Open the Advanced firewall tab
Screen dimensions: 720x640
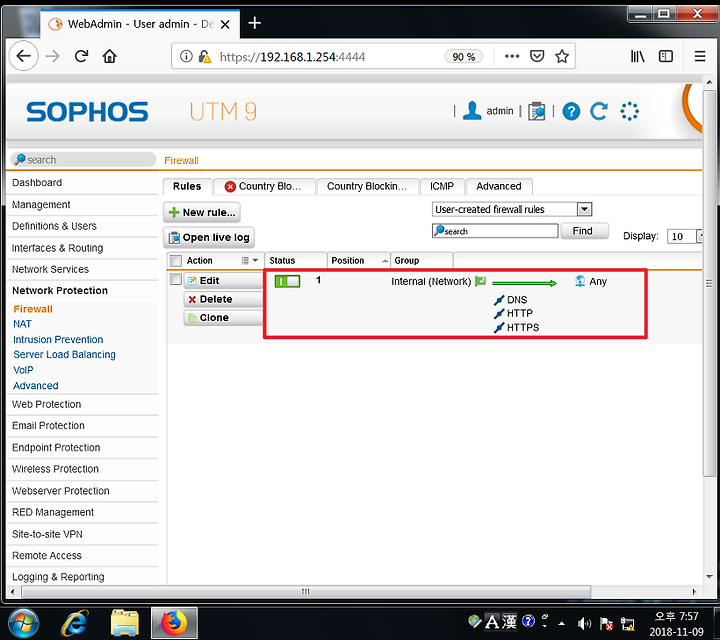(x=499, y=186)
